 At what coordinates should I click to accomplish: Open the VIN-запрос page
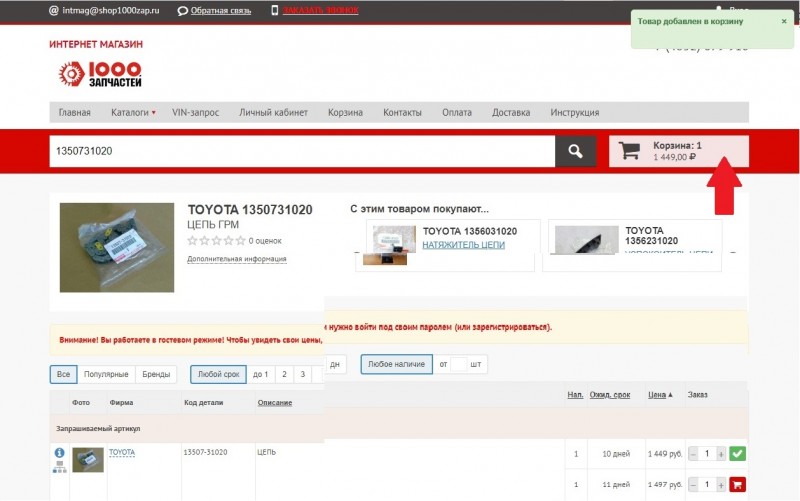tap(195, 112)
